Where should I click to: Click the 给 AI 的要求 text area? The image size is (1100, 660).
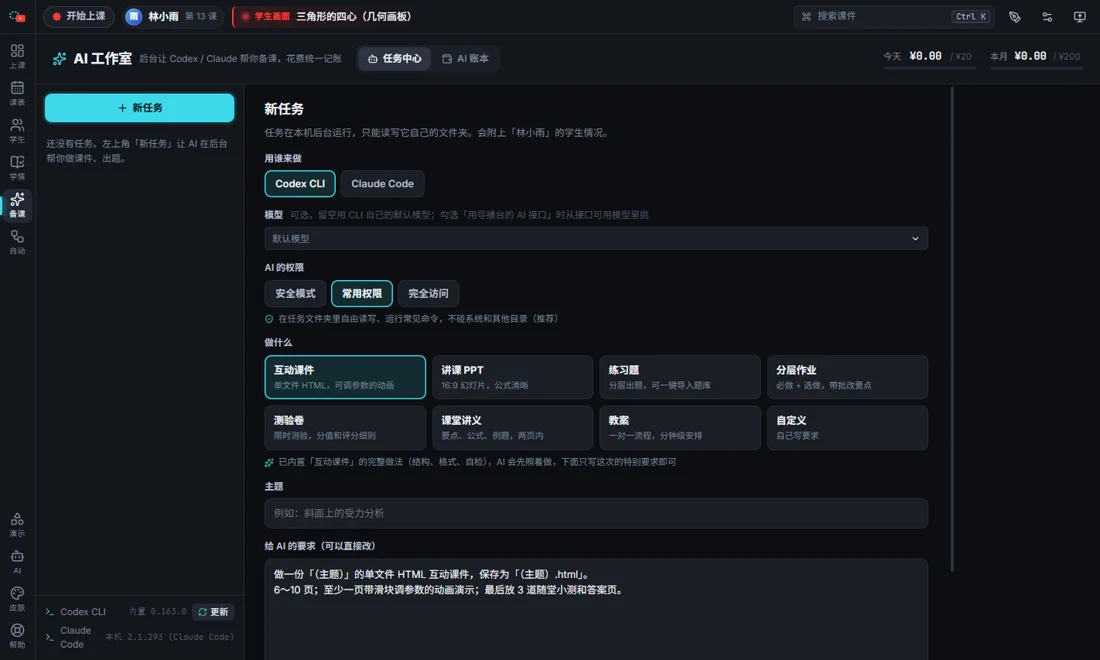596,609
